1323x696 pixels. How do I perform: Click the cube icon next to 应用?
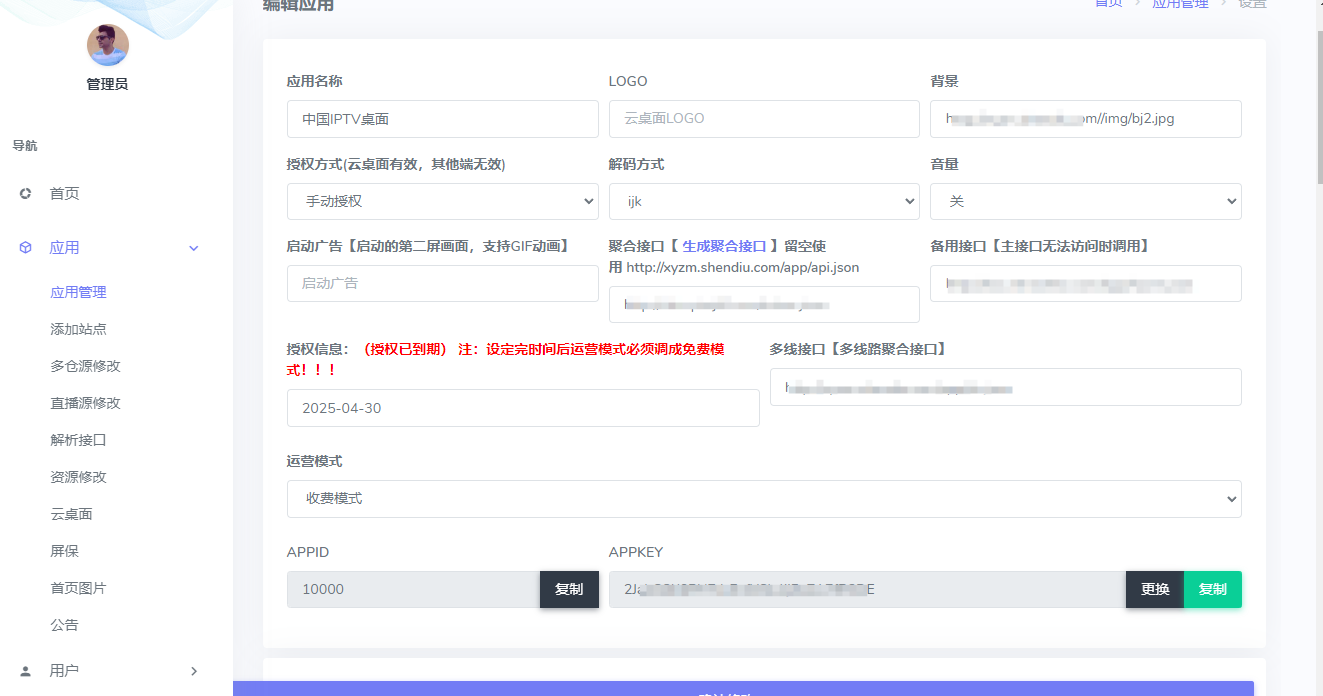coord(25,247)
